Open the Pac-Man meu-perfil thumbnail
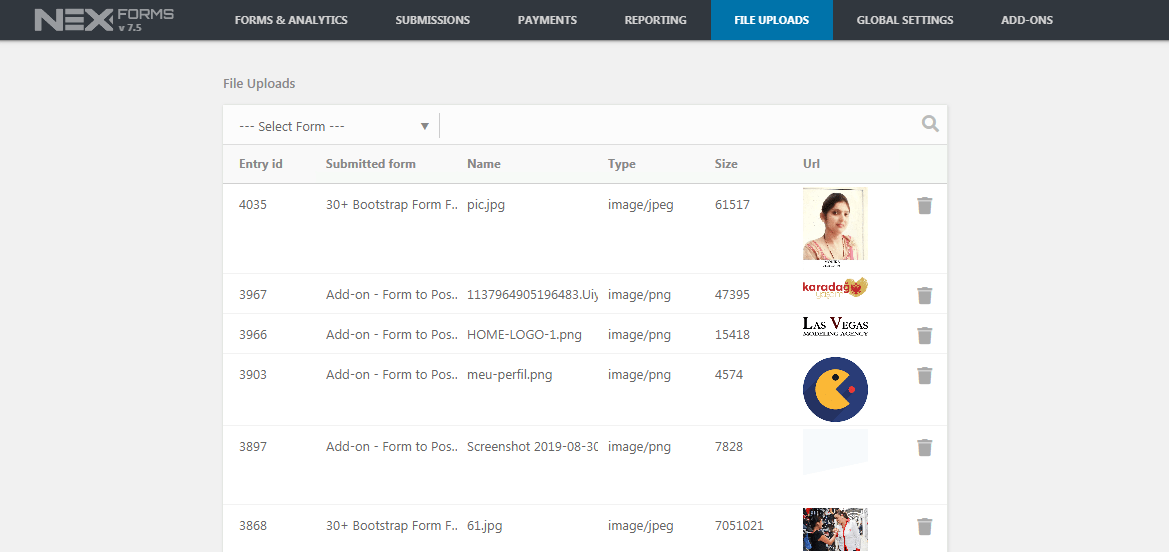The image size is (1169, 552). pyautogui.click(x=835, y=389)
